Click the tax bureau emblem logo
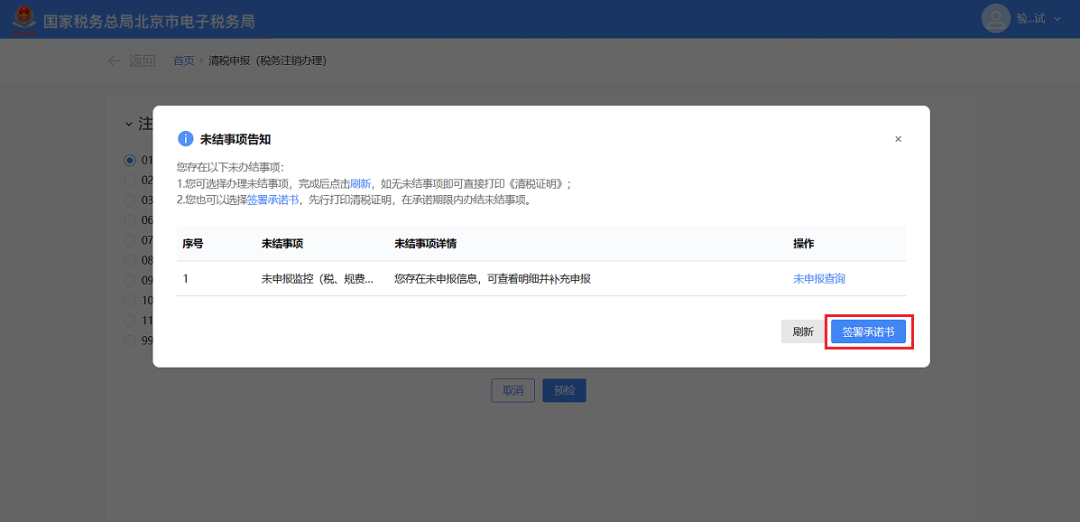The height and width of the screenshot is (522, 1080). [x=23, y=19]
